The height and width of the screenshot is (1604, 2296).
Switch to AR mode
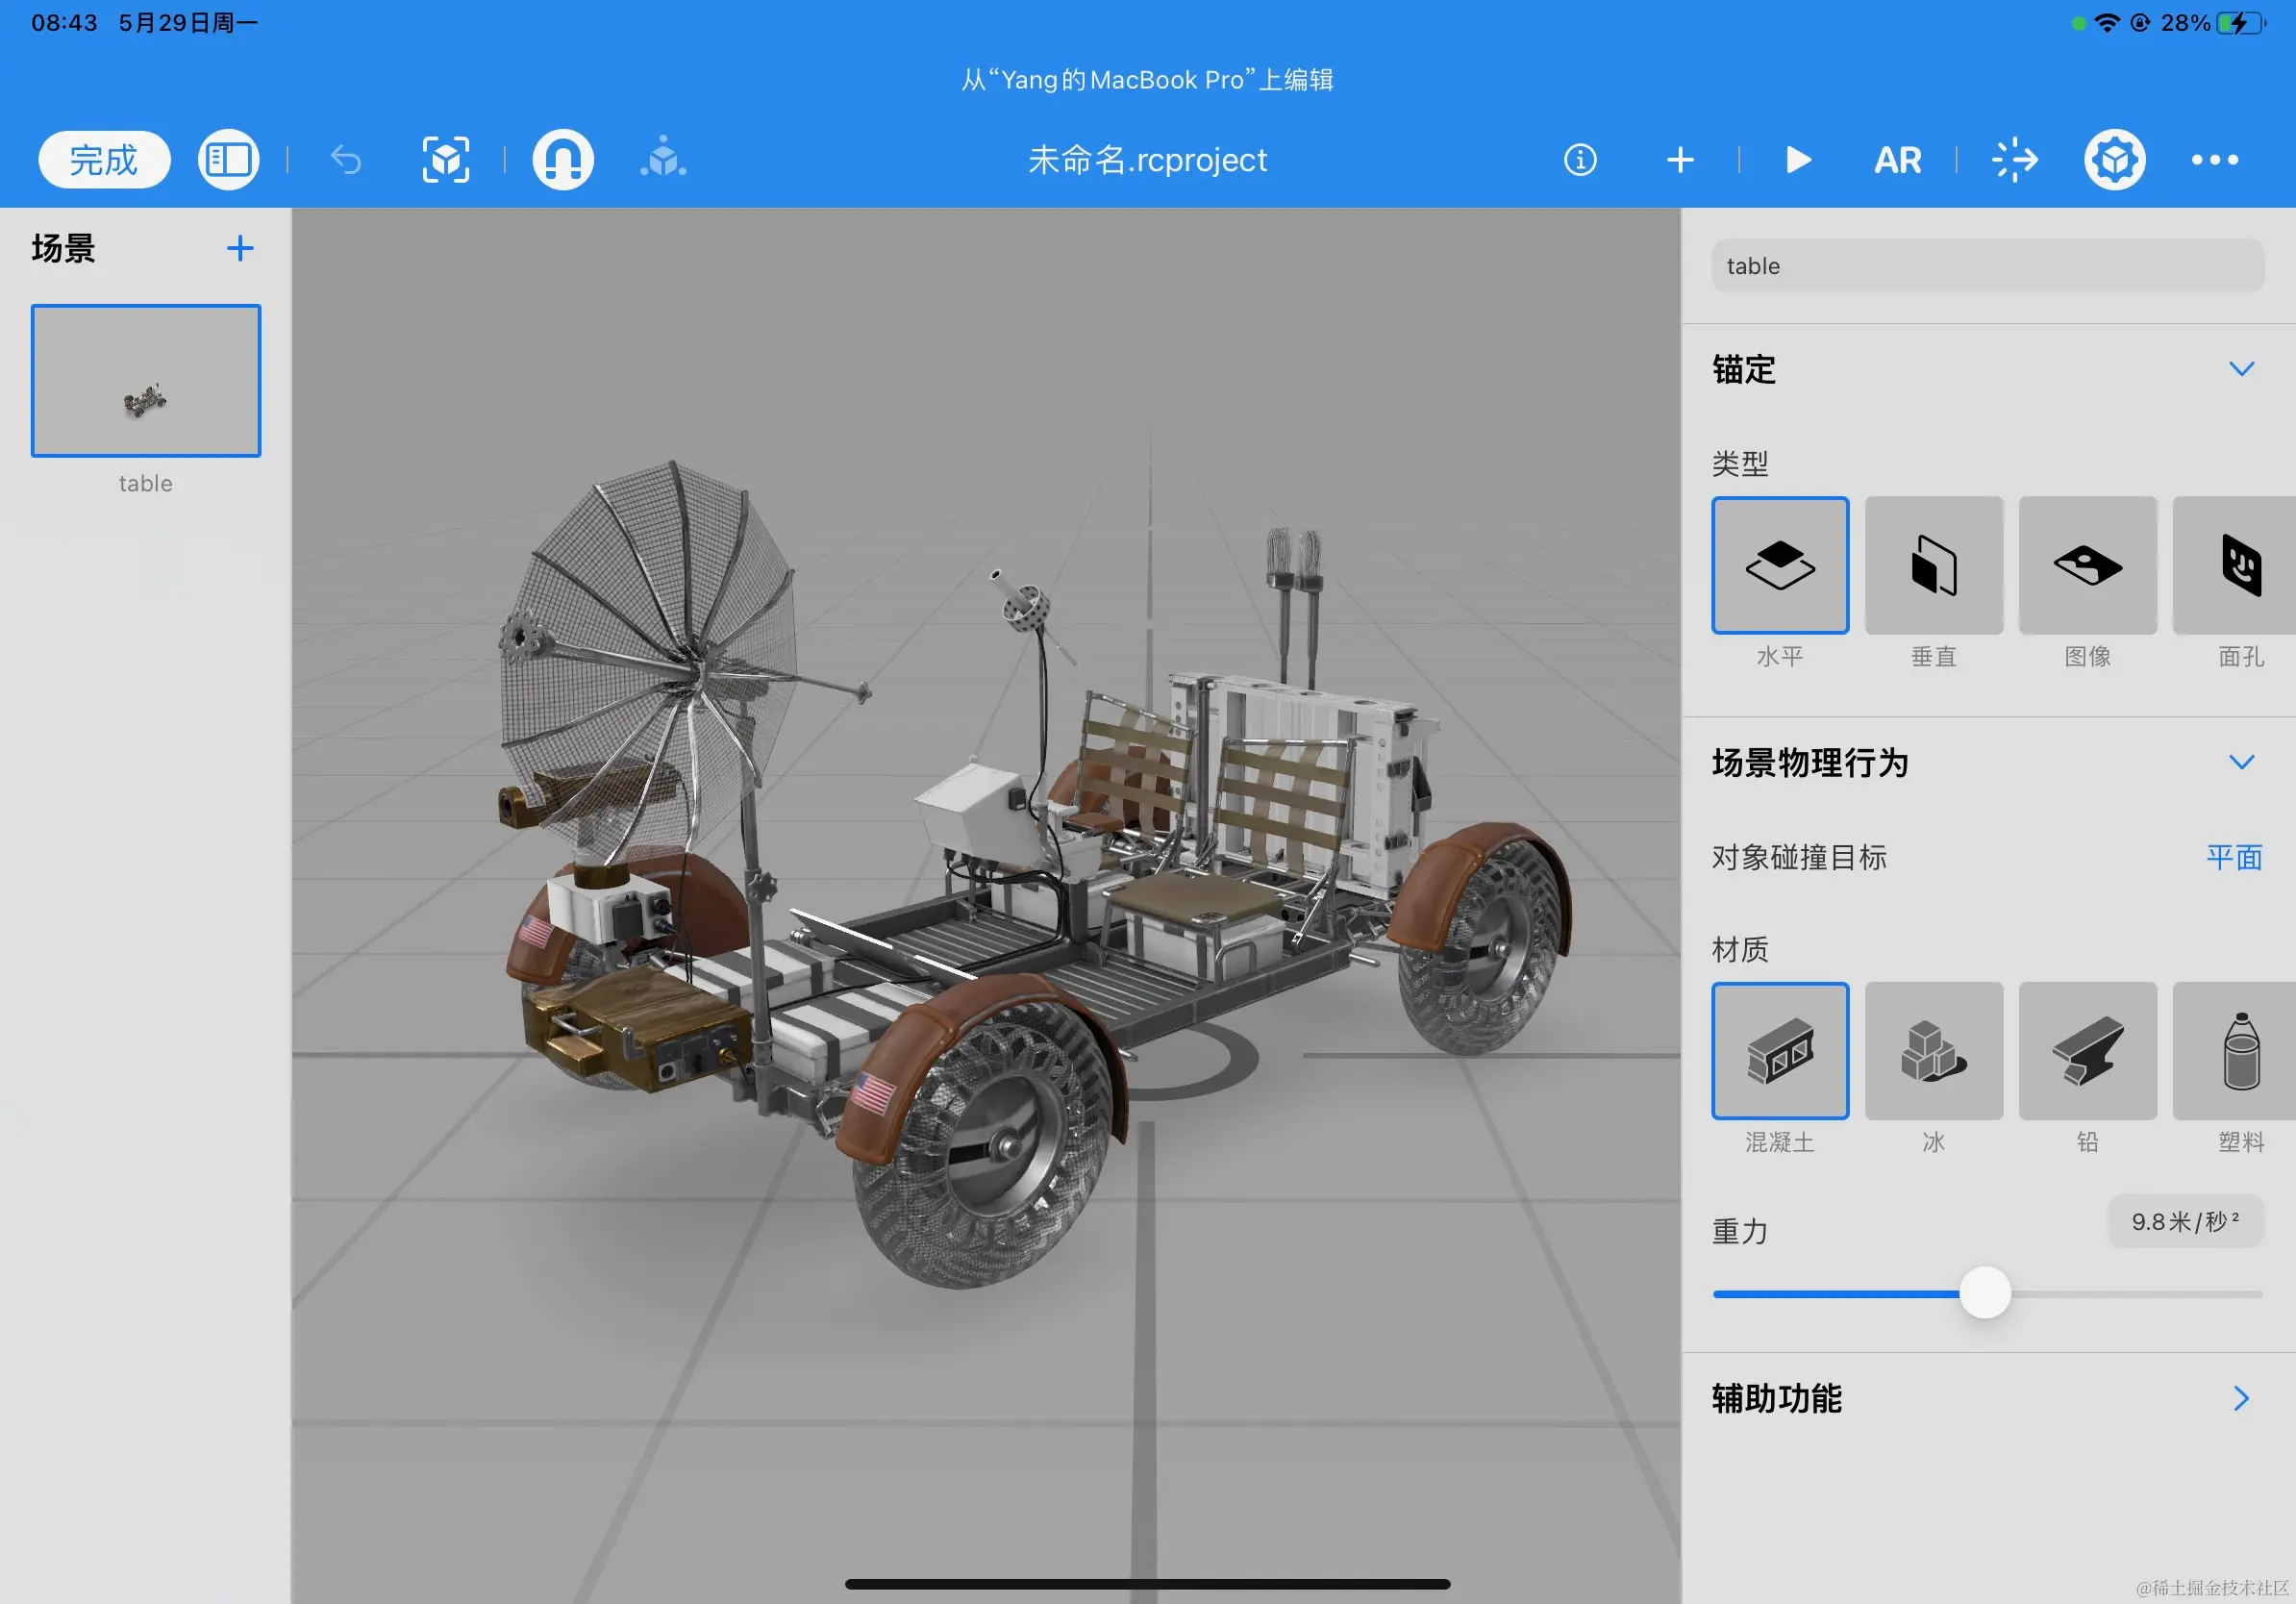tap(1897, 160)
